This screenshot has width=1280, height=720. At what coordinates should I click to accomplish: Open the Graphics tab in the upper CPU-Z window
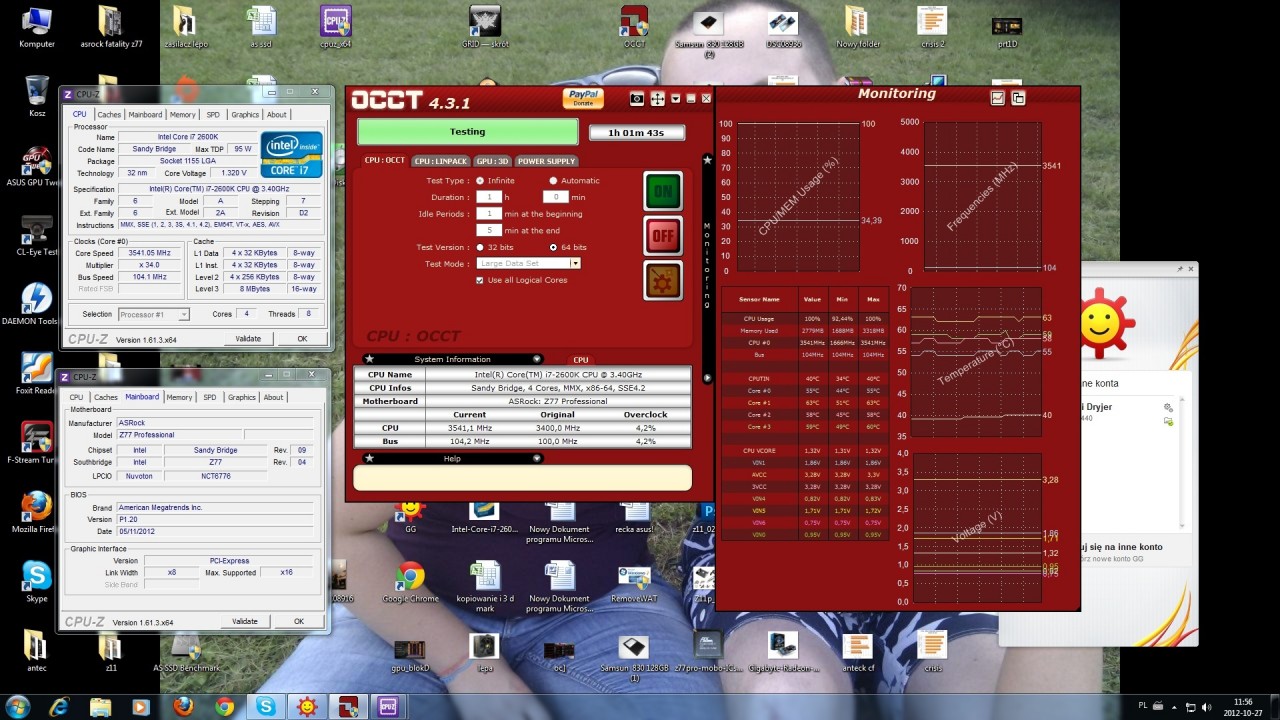click(x=245, y=114)
